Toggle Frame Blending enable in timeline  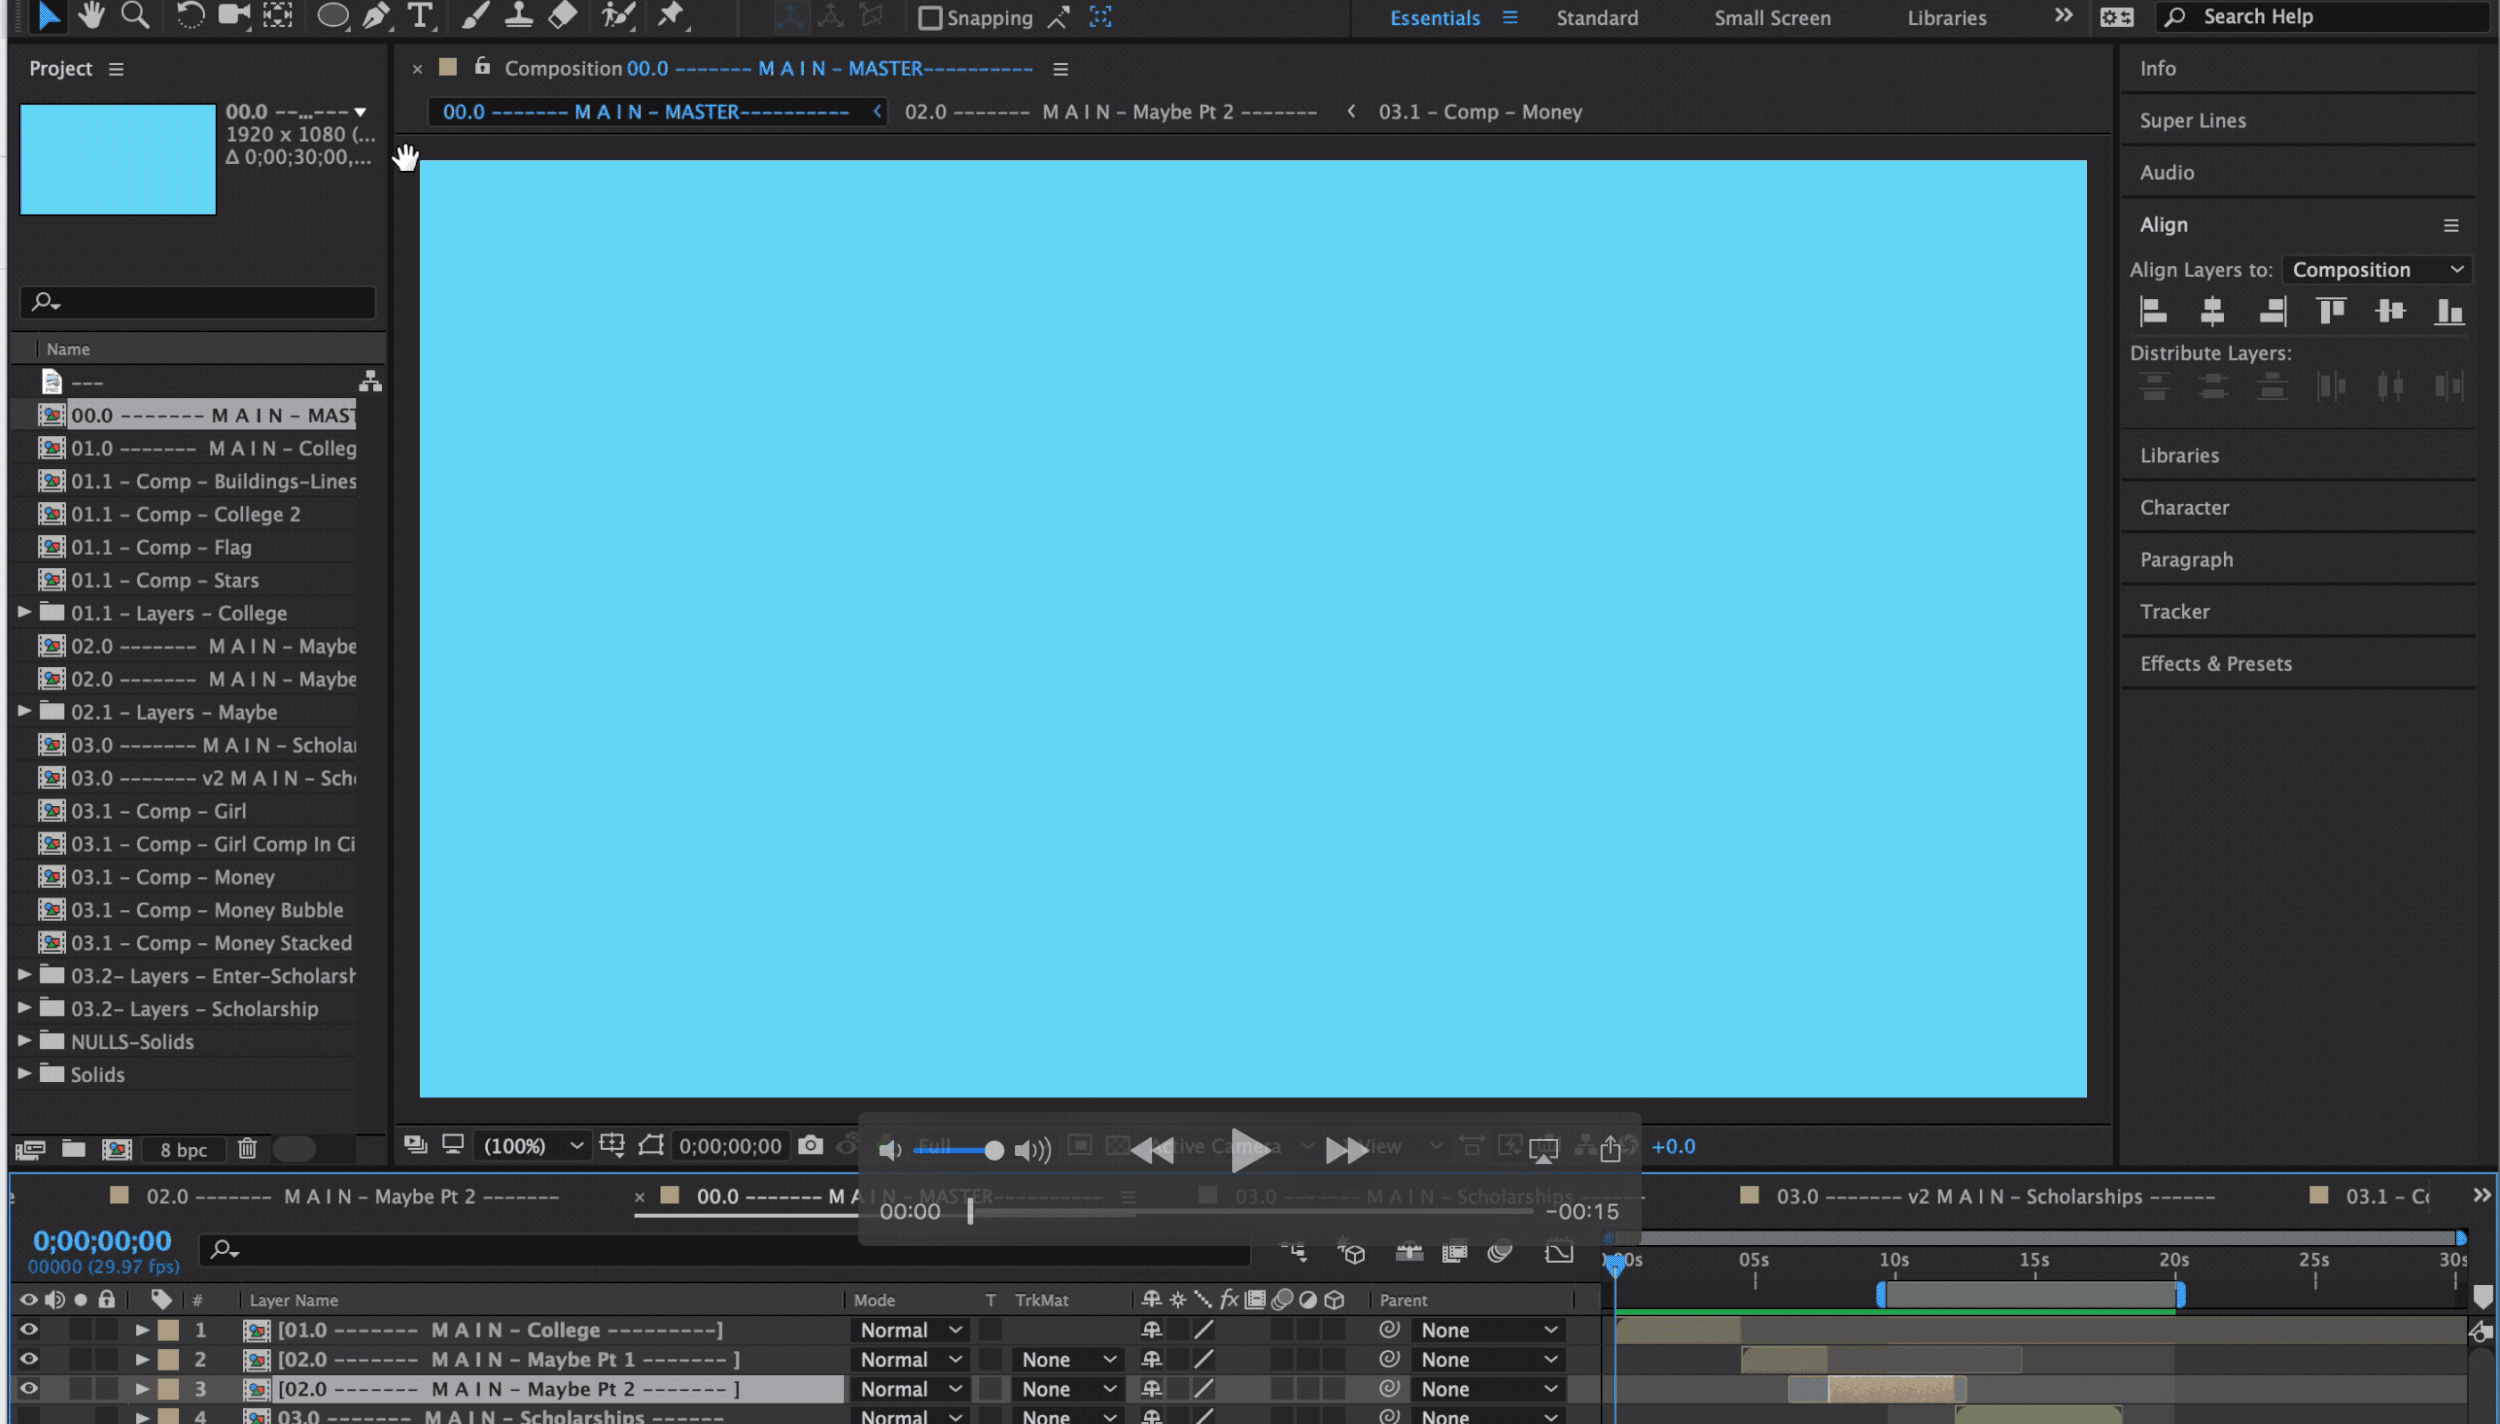point(1455,1252)
